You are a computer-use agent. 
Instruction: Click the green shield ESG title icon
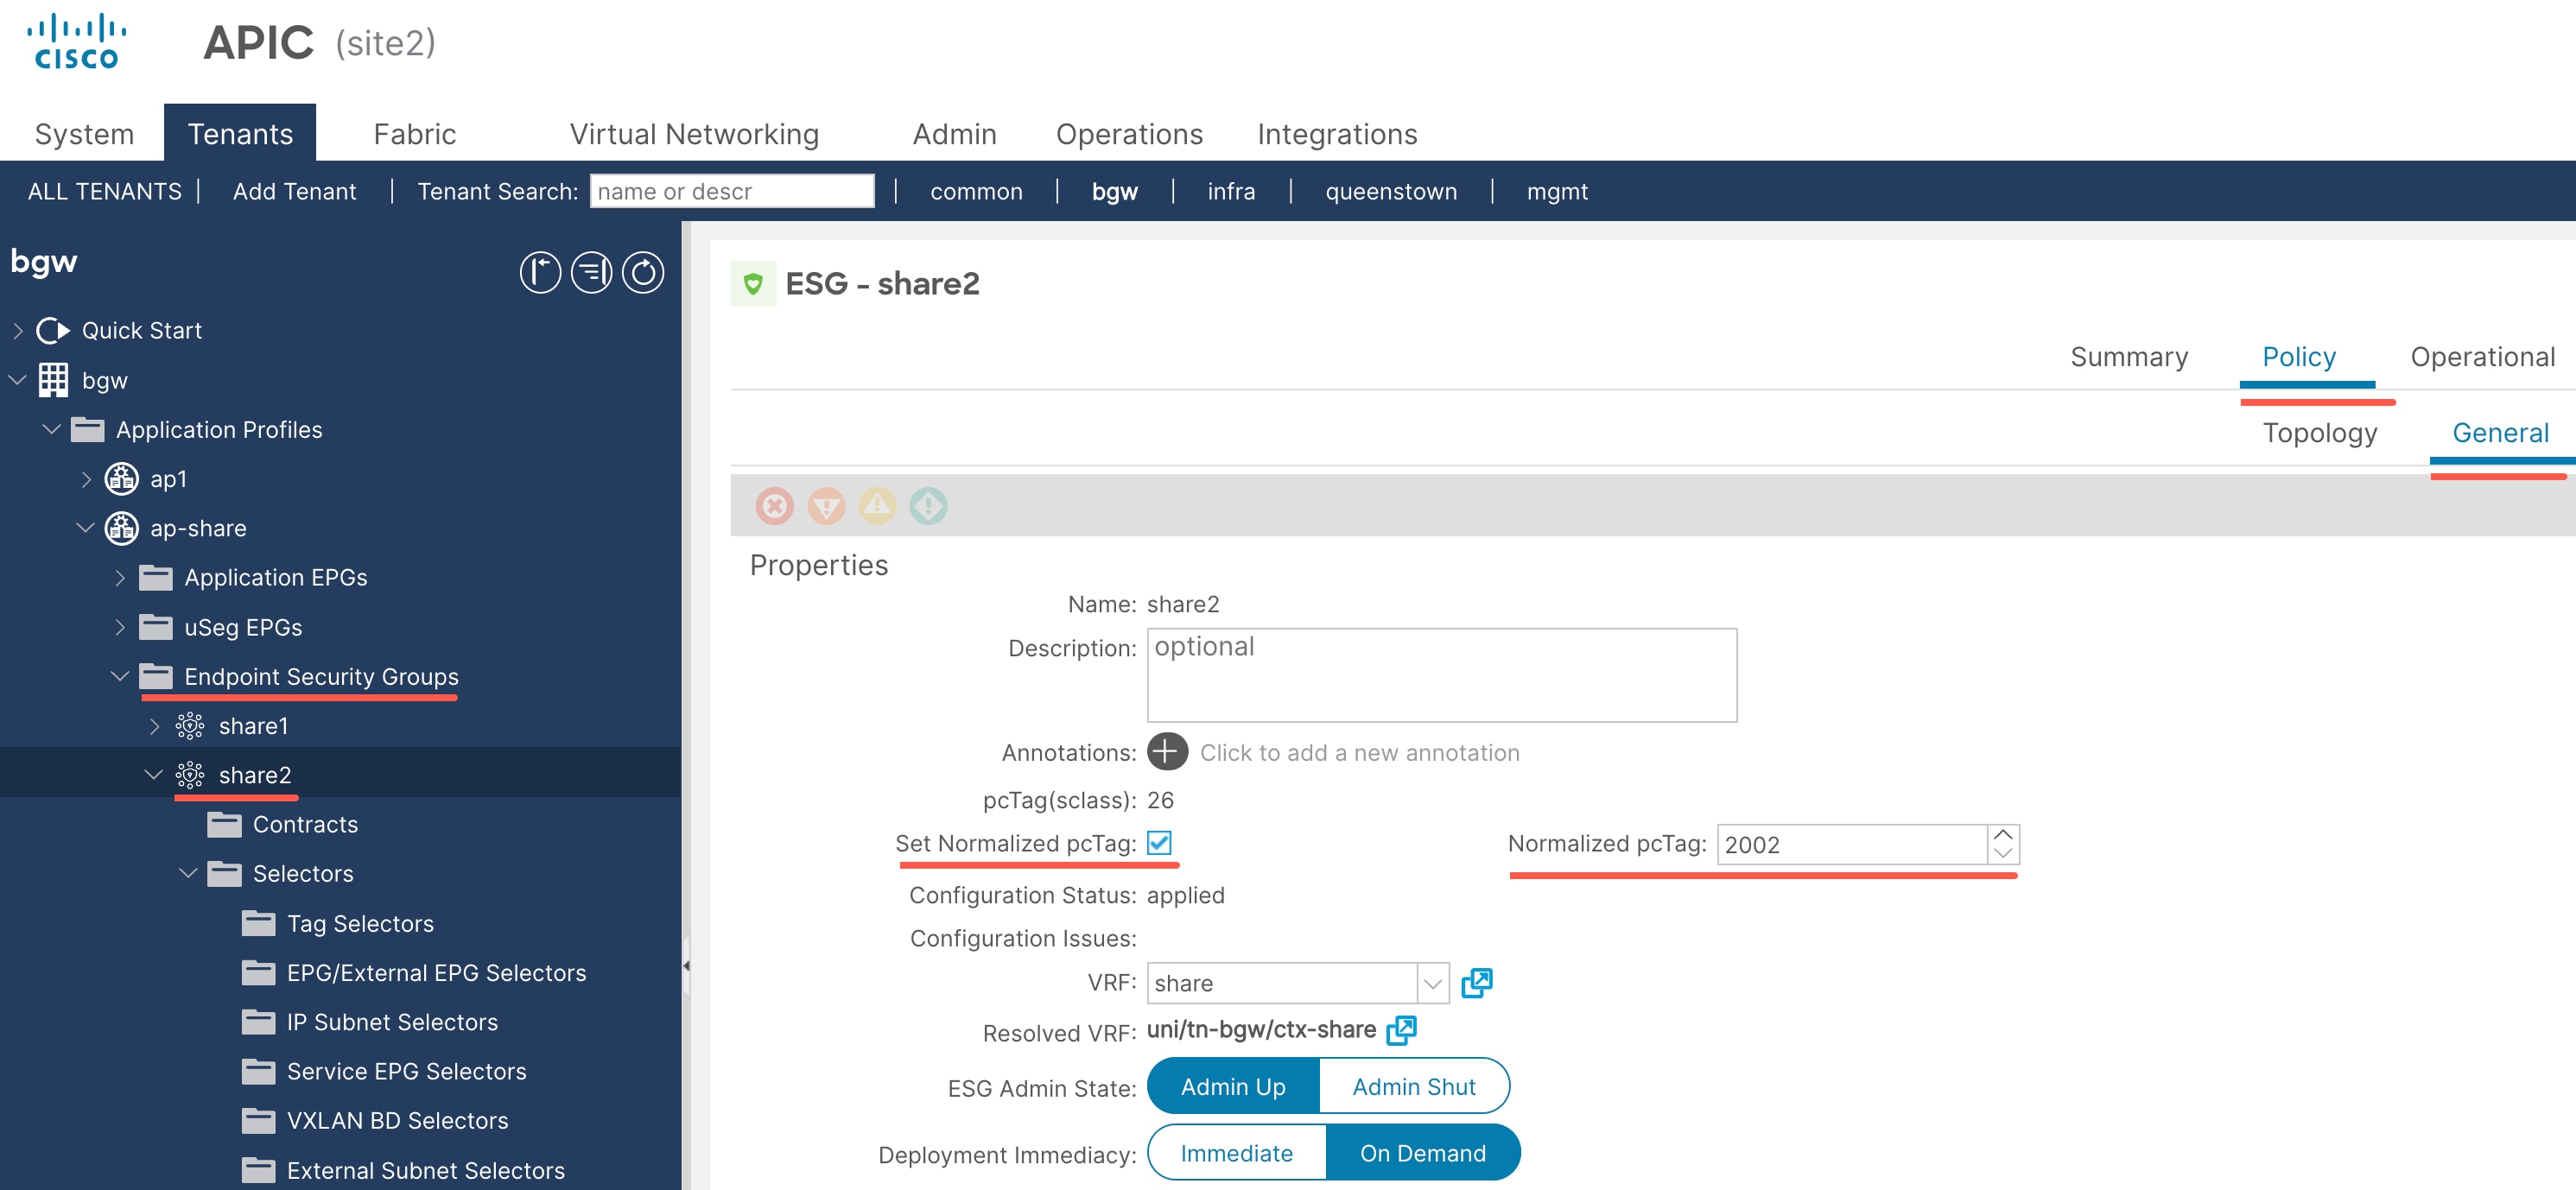(753, 284)
